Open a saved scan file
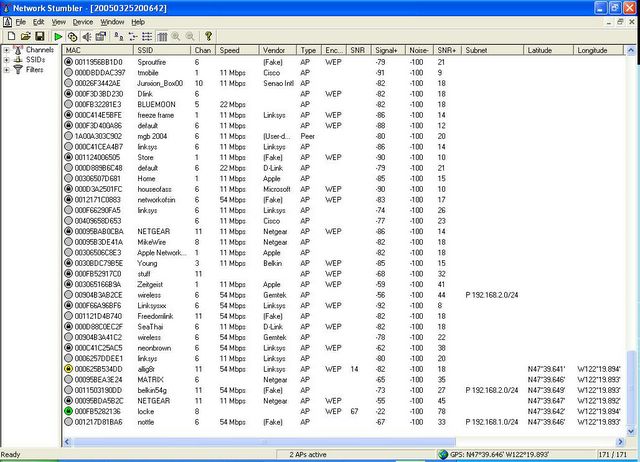The height and width of the screenshot is (462, 640). pyautogui.click(x=25, y=36)
